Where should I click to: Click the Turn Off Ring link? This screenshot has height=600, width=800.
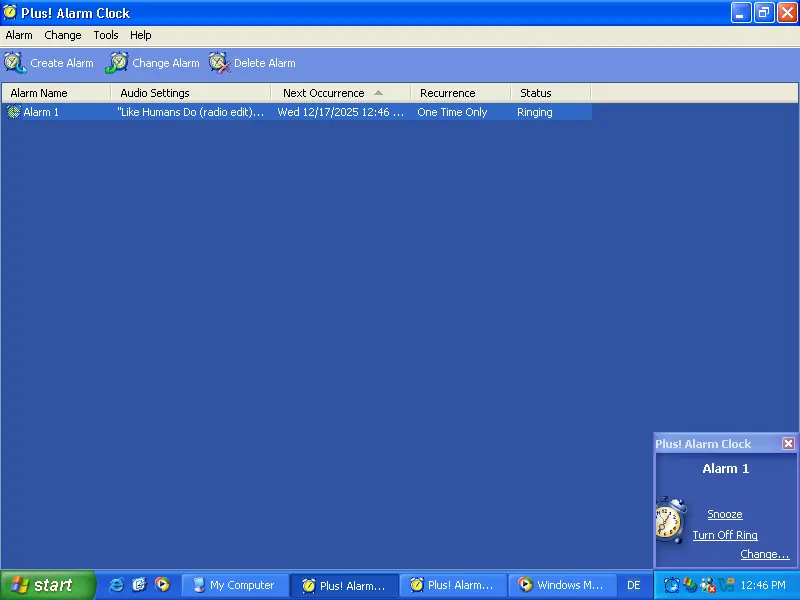point(725,535)
